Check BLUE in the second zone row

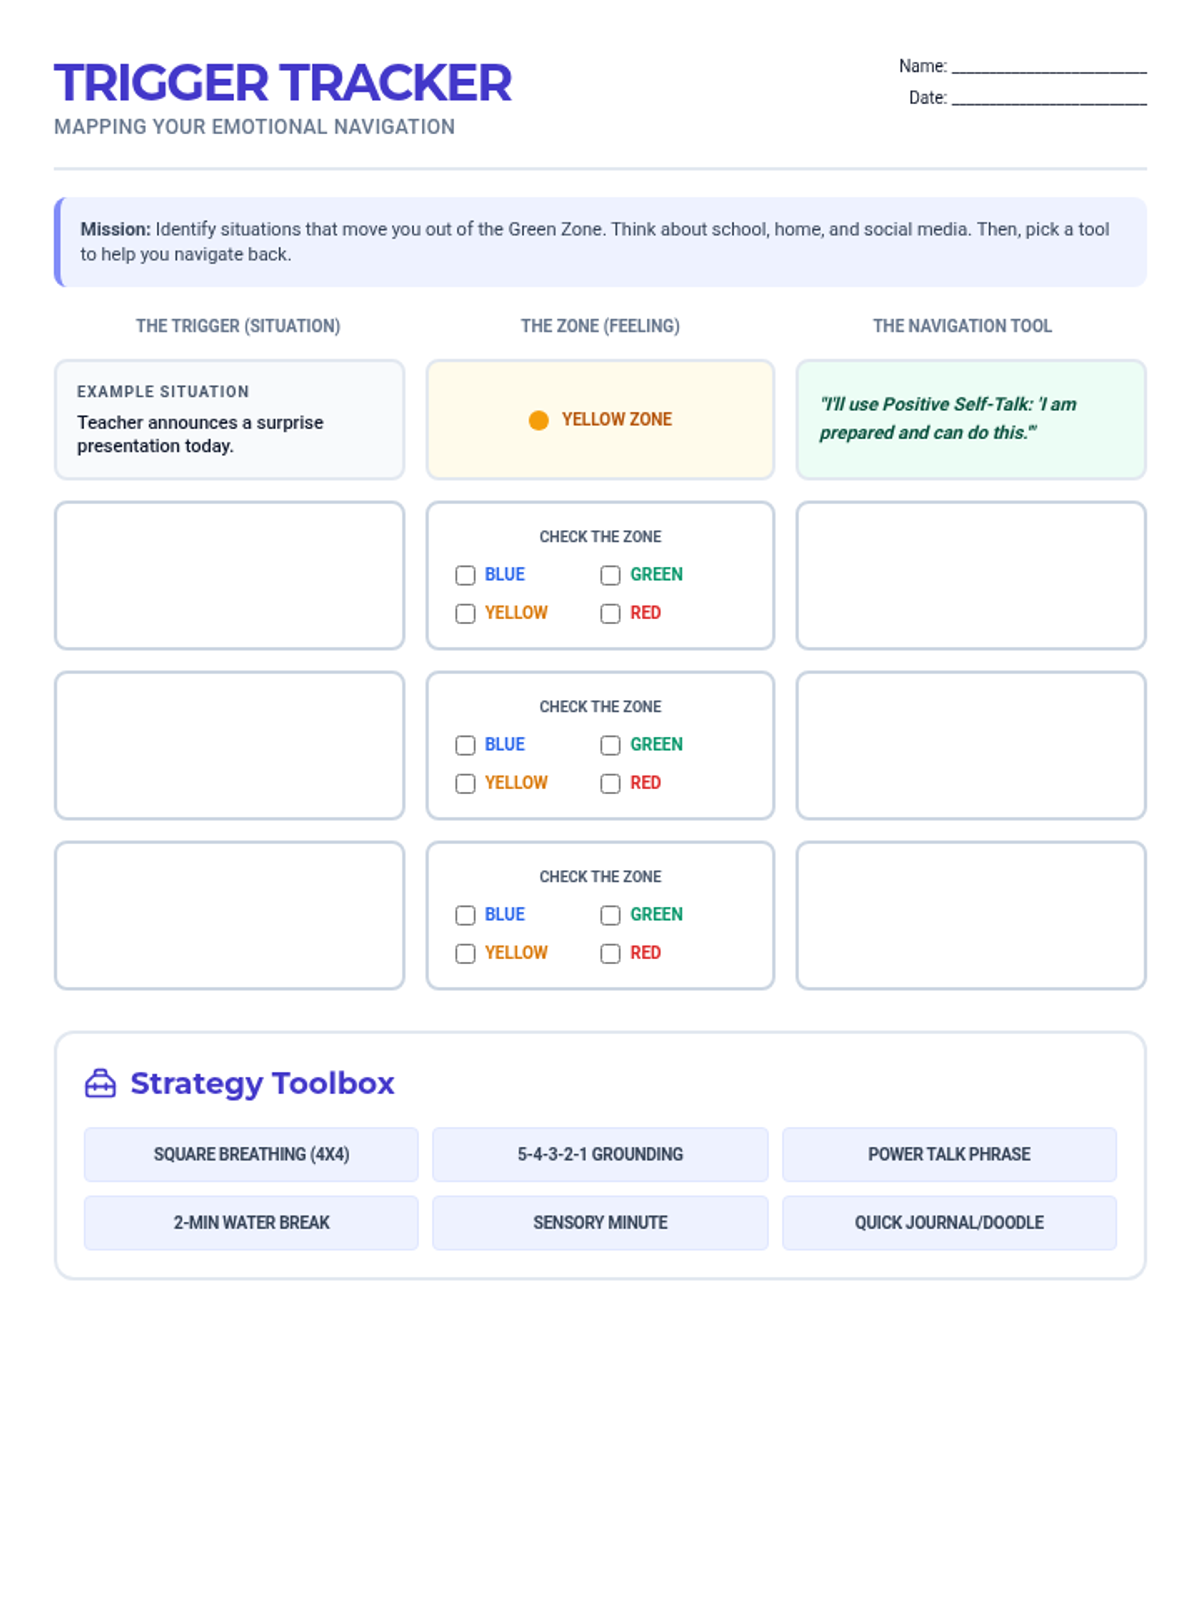465,745
